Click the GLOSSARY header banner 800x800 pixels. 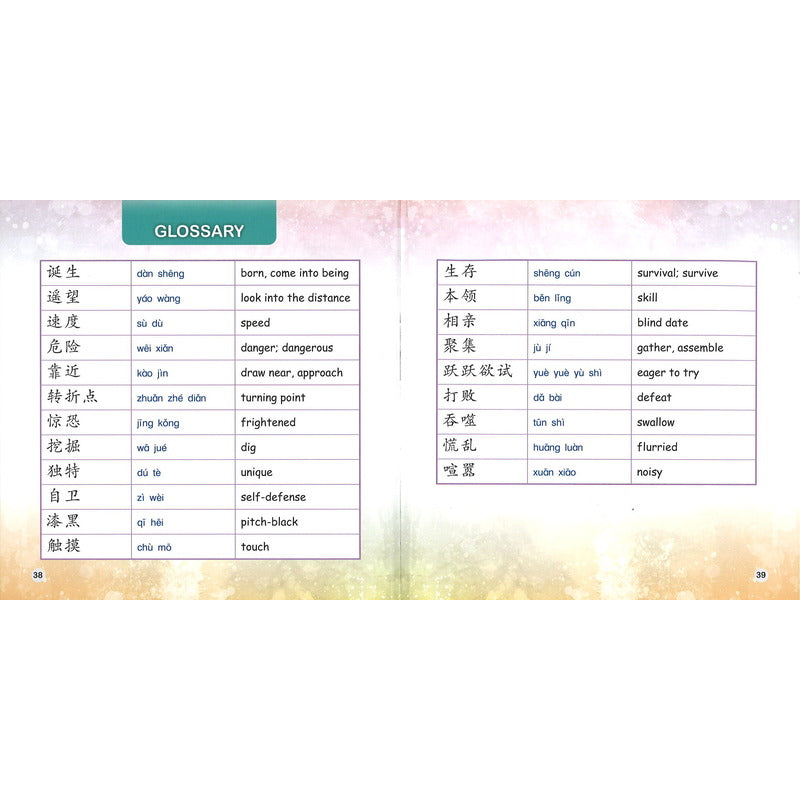tap(199, 231)
